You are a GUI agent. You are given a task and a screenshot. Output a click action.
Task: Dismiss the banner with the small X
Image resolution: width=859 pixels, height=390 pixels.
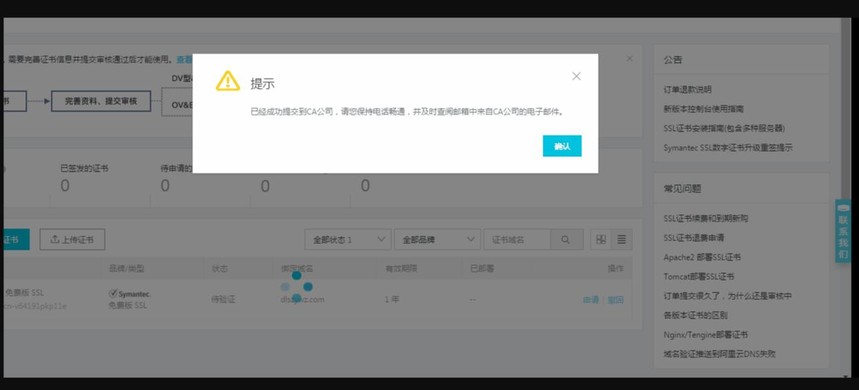[629, 58]
